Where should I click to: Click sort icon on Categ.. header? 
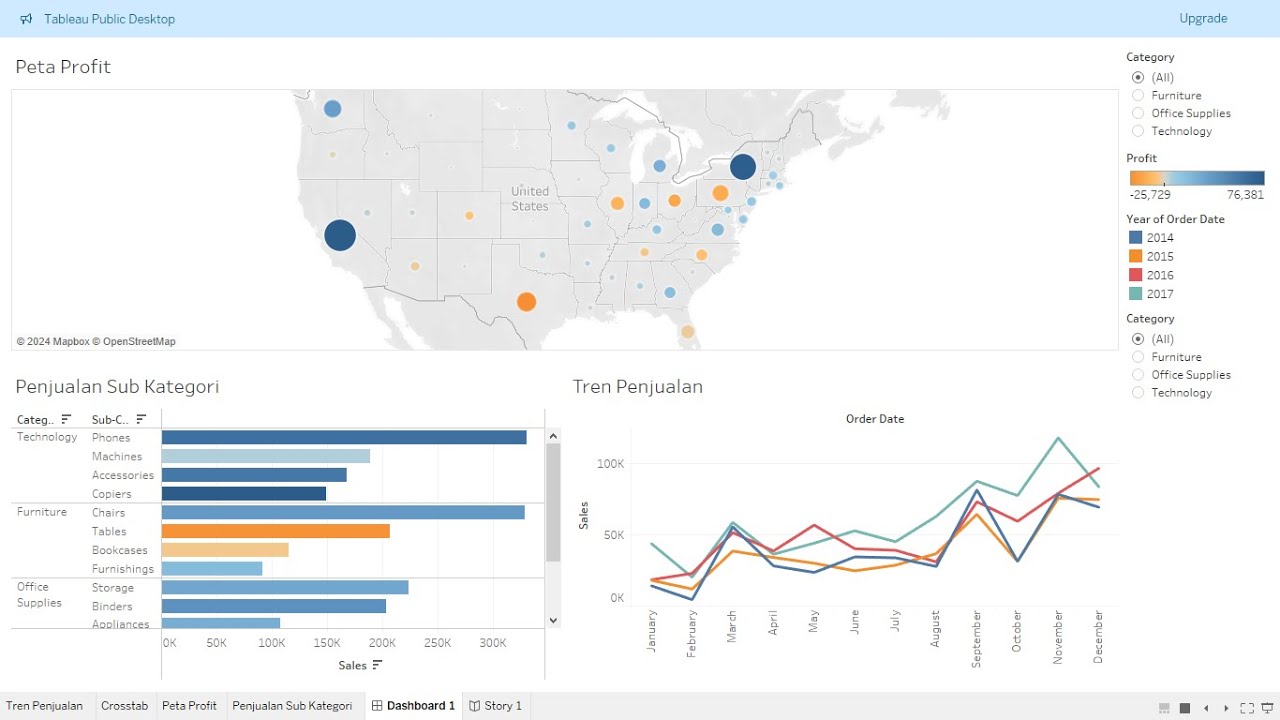point(66,420)
